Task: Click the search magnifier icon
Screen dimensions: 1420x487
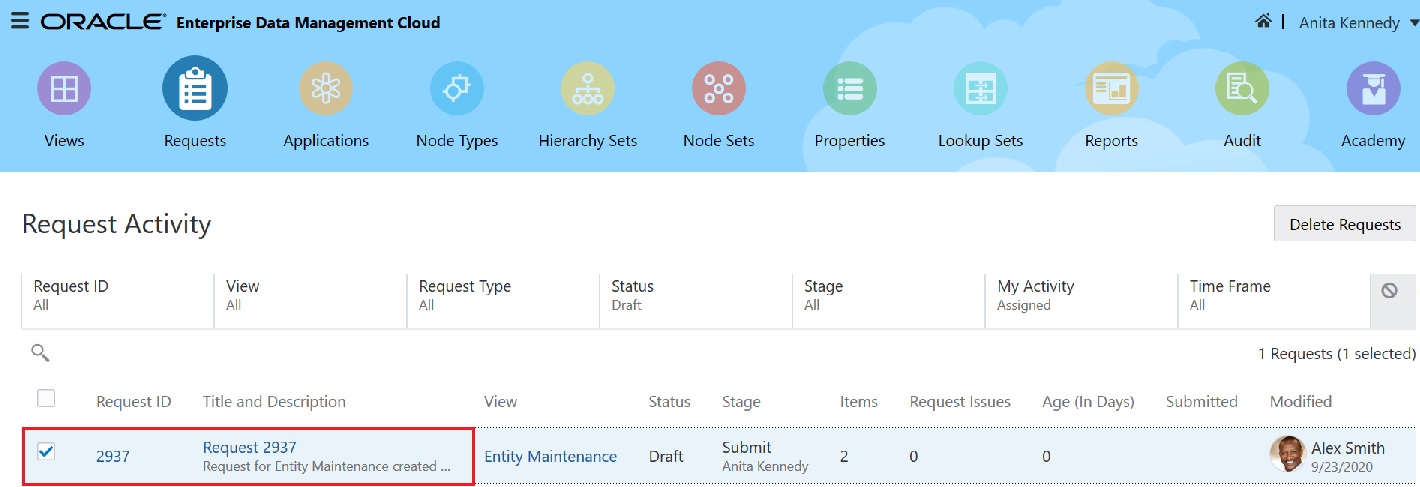Action: tap(40, 352)
